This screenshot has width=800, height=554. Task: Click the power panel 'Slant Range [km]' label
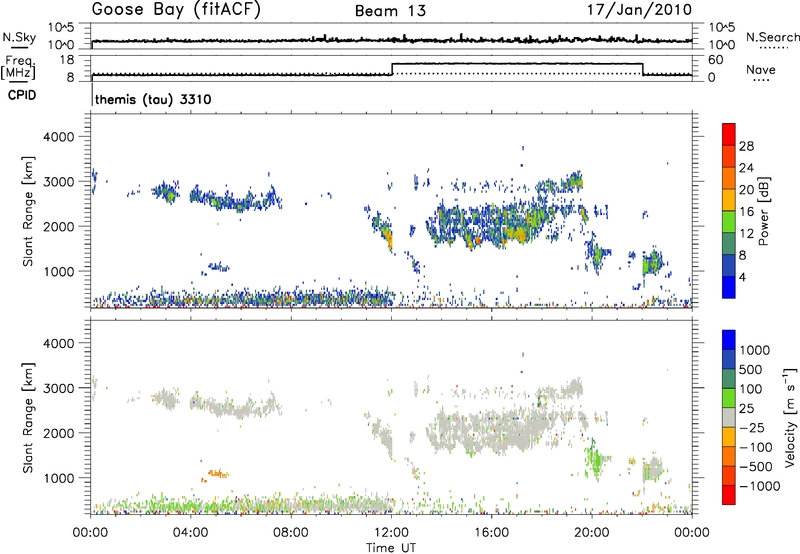click(28, 211)
